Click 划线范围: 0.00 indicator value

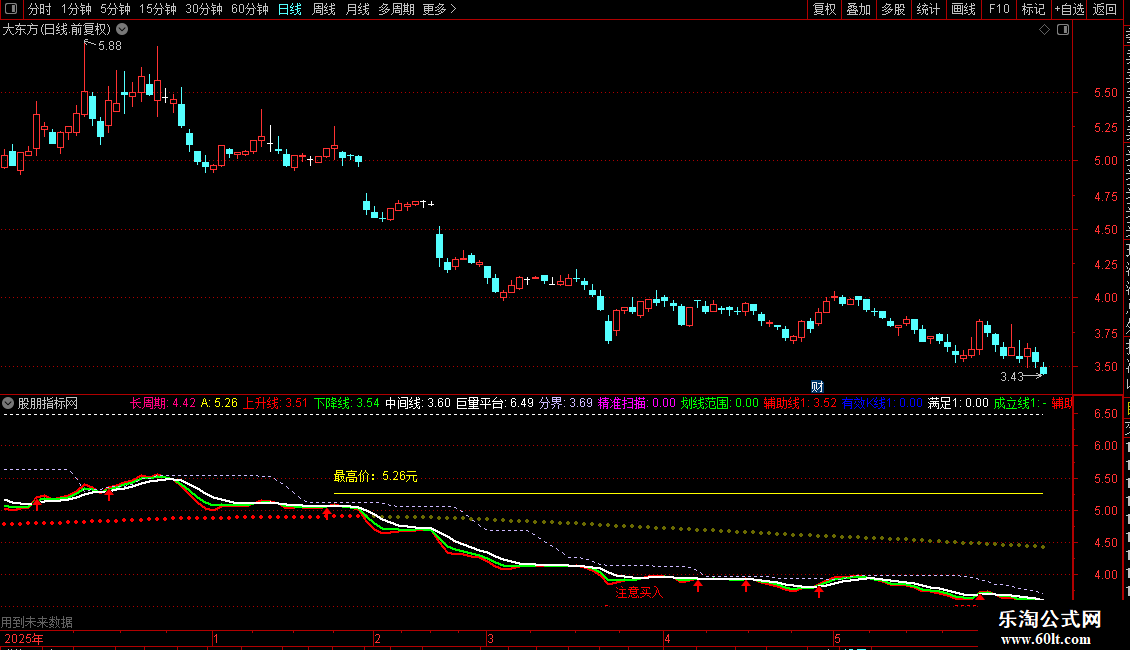pos(720,404)
